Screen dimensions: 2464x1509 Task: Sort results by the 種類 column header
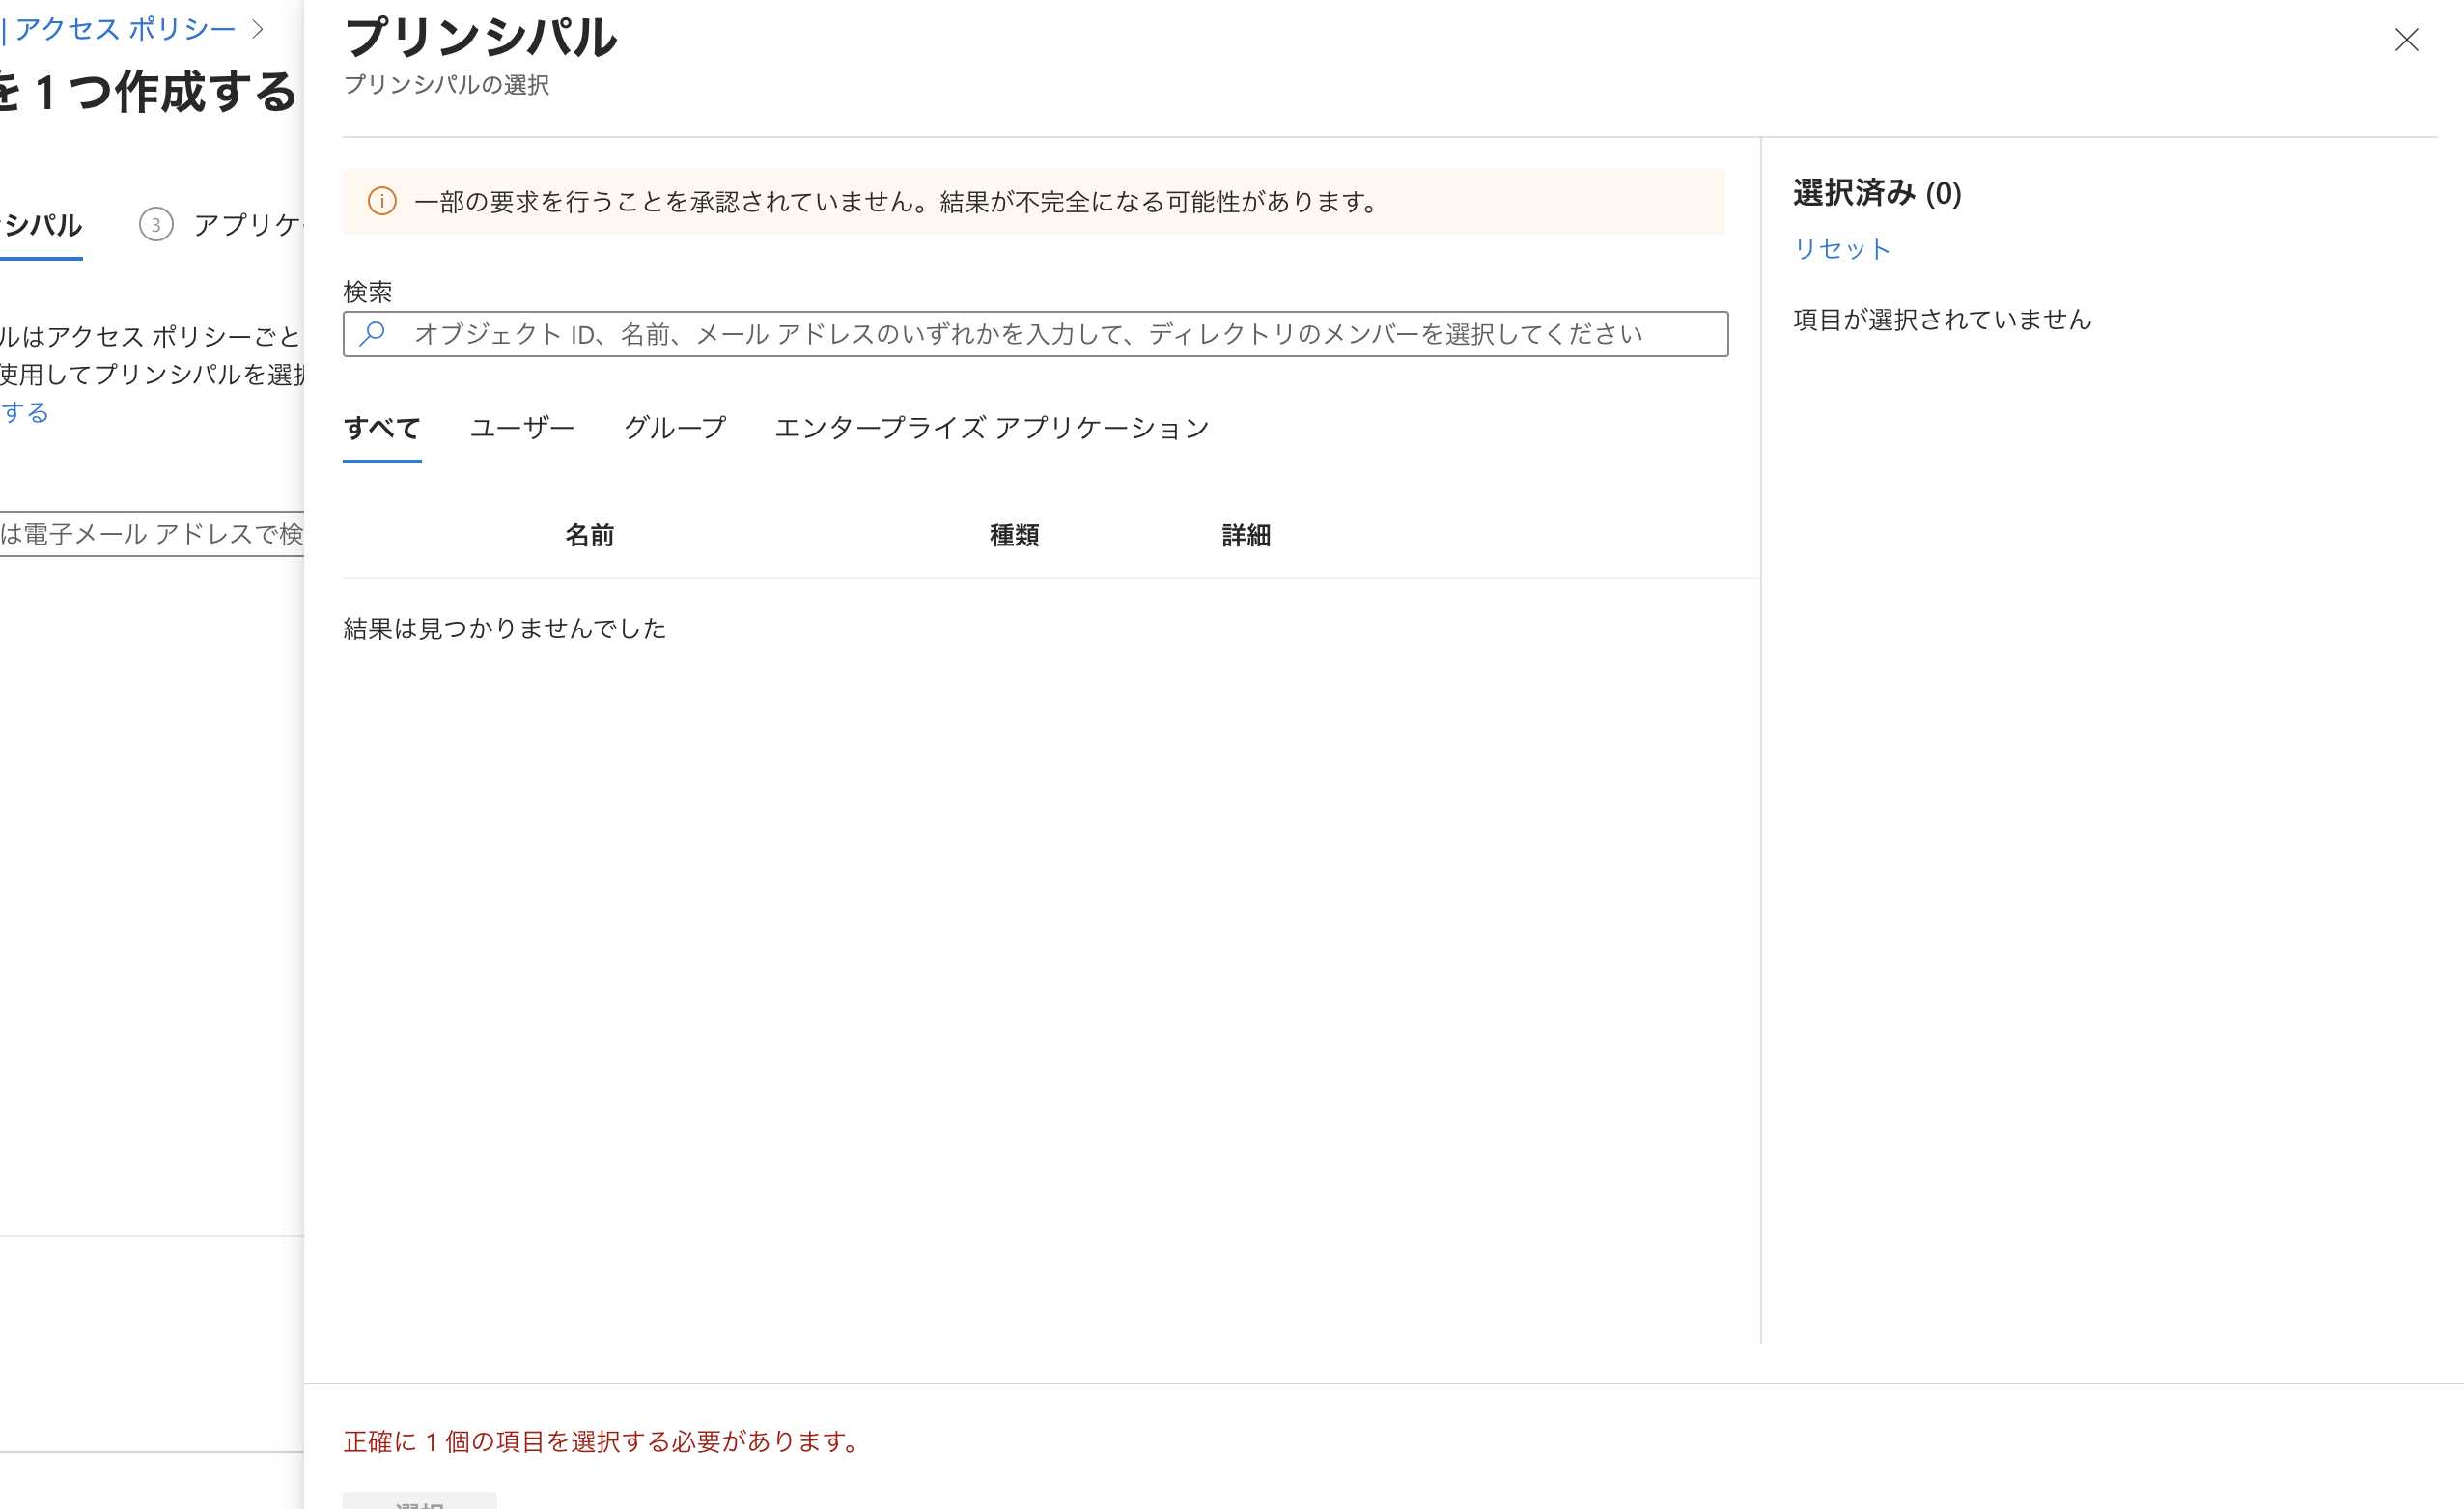point(1012,536)
